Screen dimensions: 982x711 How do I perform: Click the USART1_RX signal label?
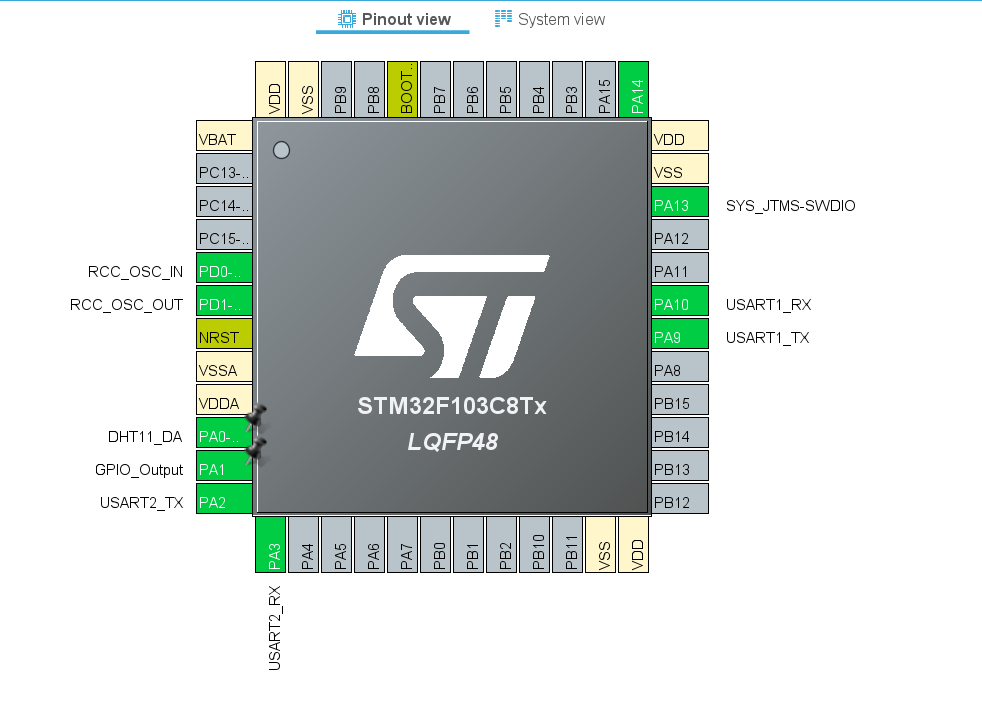coord(768,305)
